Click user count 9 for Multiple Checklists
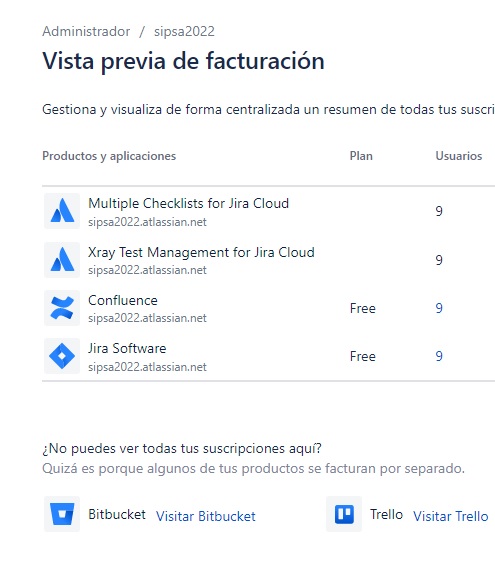The width and height of the screenshot is (495, 567). (439, 211)
